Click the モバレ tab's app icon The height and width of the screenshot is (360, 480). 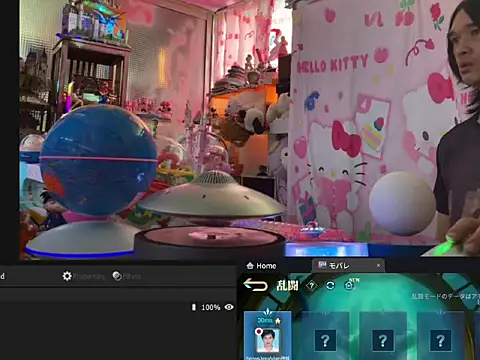[x=322, y=265]
